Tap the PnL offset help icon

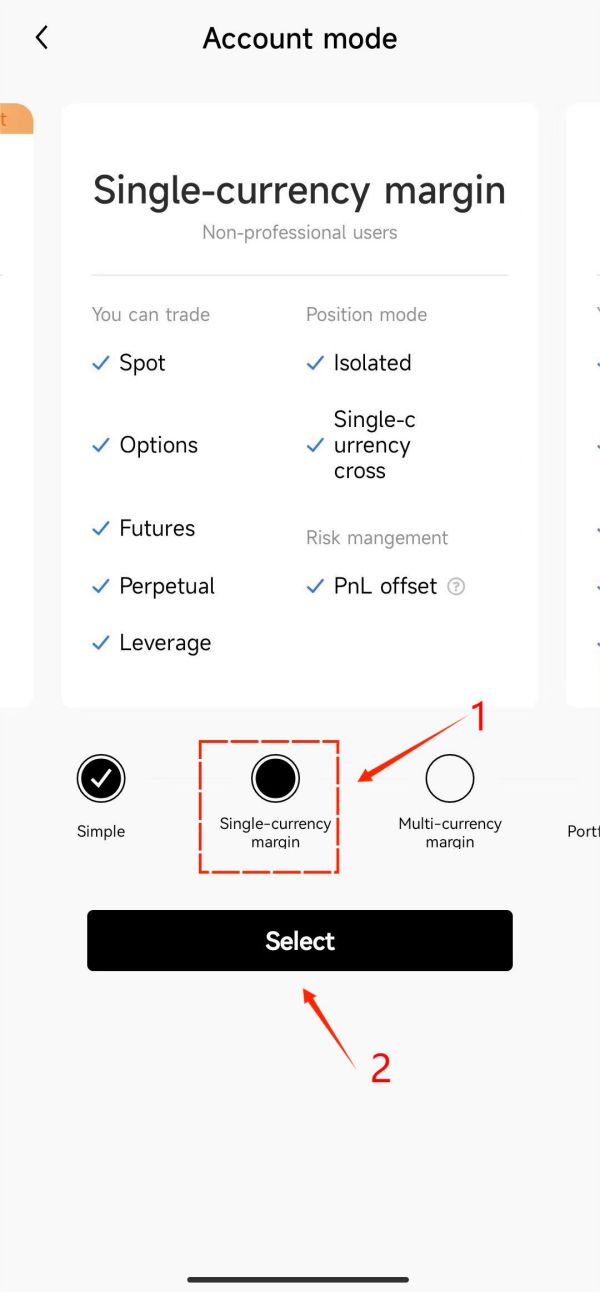456,587
